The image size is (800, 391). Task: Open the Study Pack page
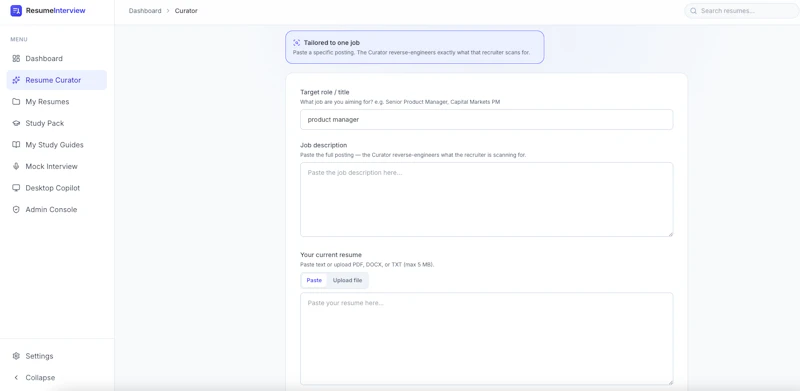pos(57,123)
